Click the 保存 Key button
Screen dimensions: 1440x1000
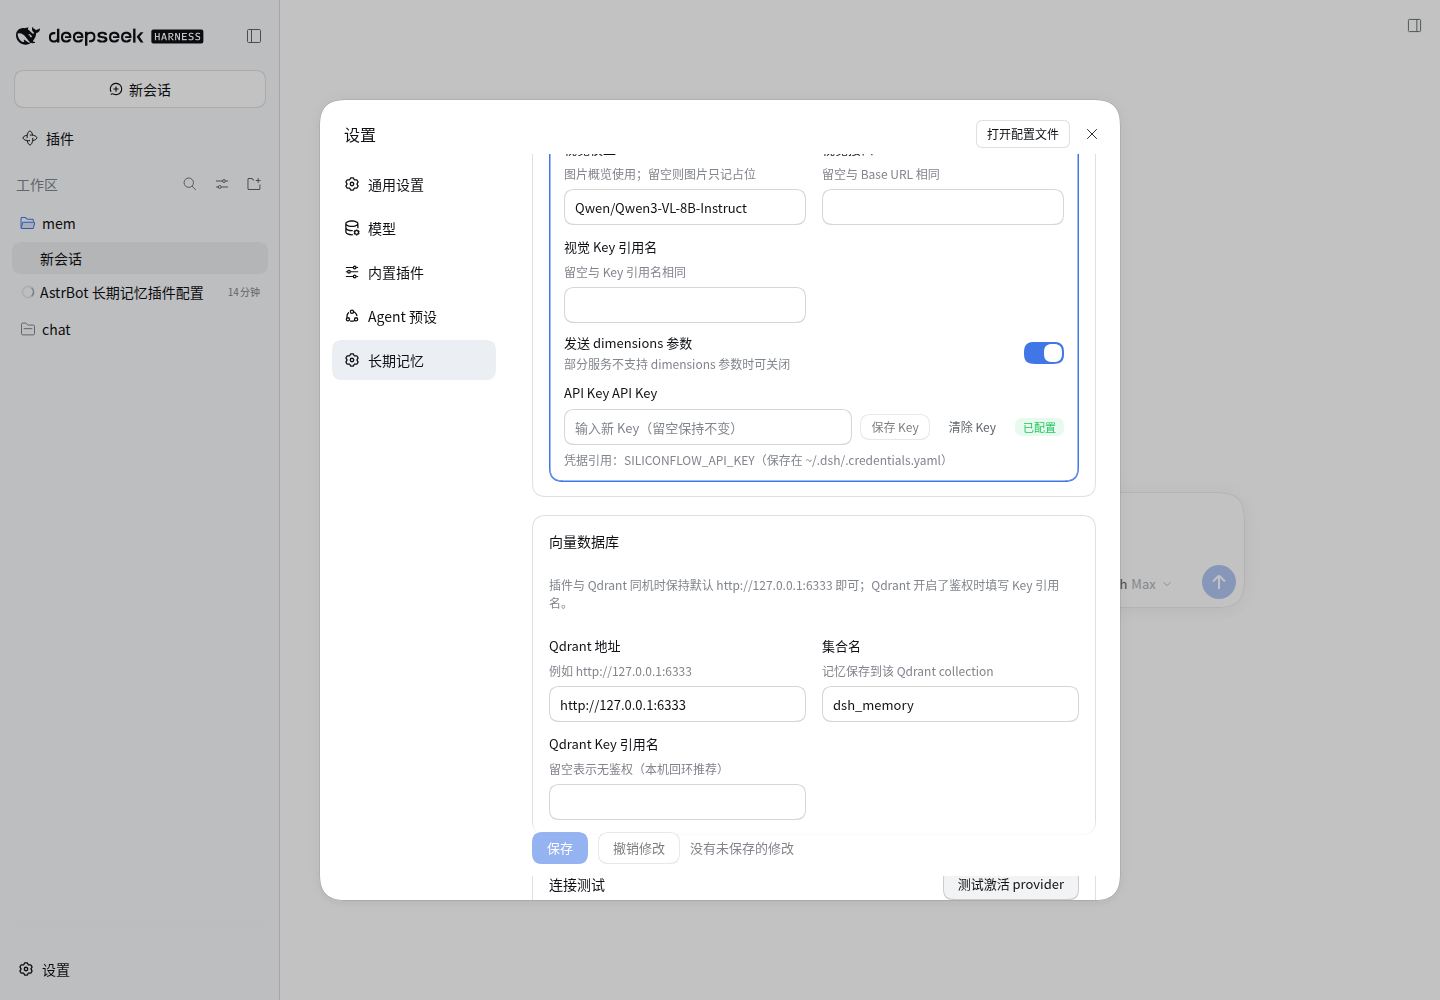895,427
